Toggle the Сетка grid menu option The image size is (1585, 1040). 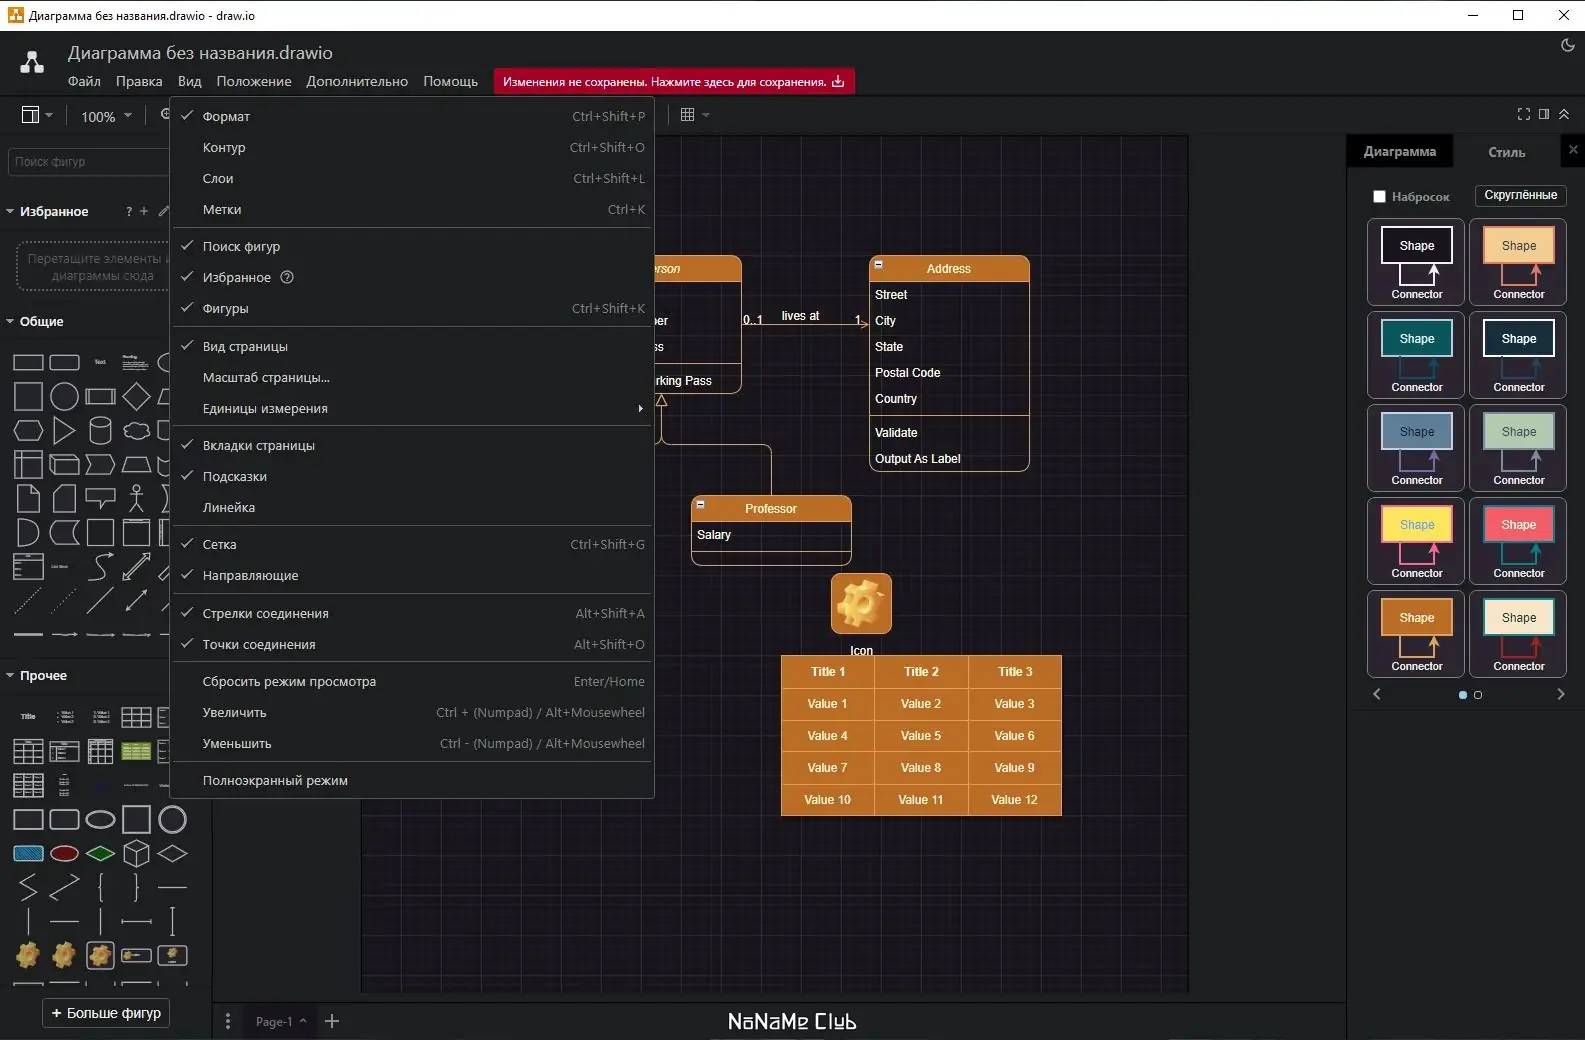pyautogui.click(x=220, y=545)
